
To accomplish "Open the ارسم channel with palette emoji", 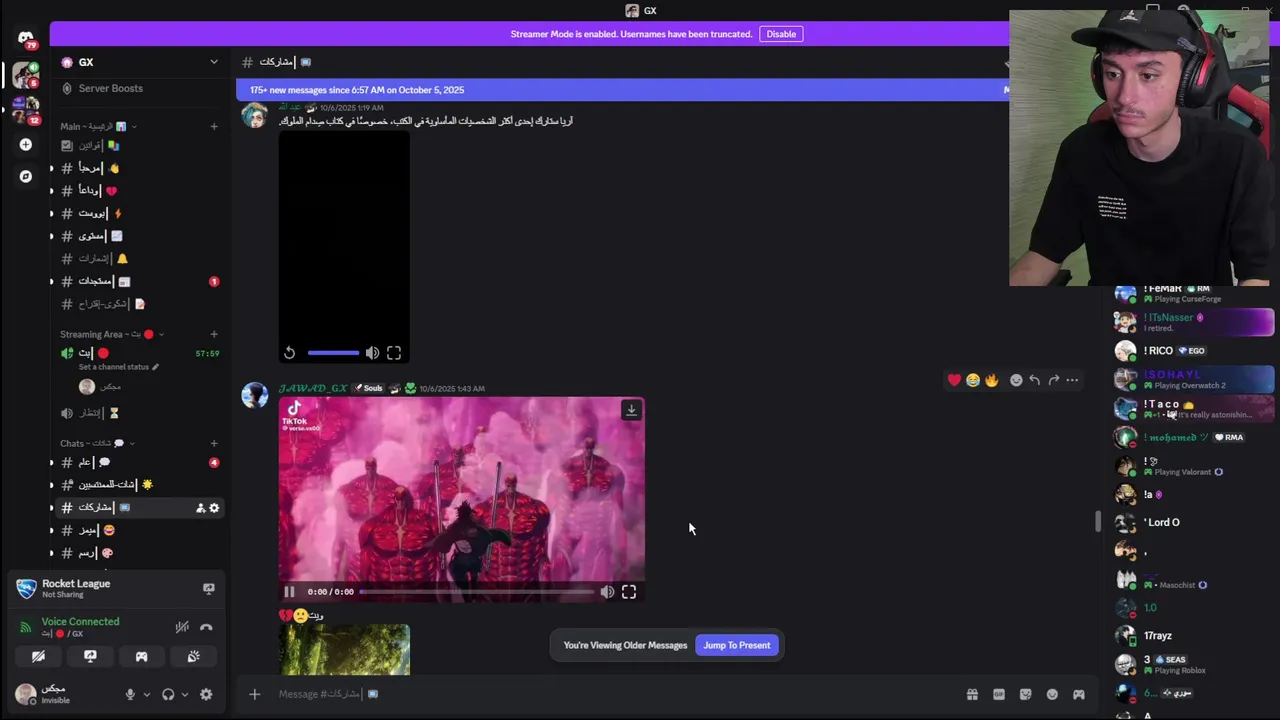I will (x=138, y=553).
